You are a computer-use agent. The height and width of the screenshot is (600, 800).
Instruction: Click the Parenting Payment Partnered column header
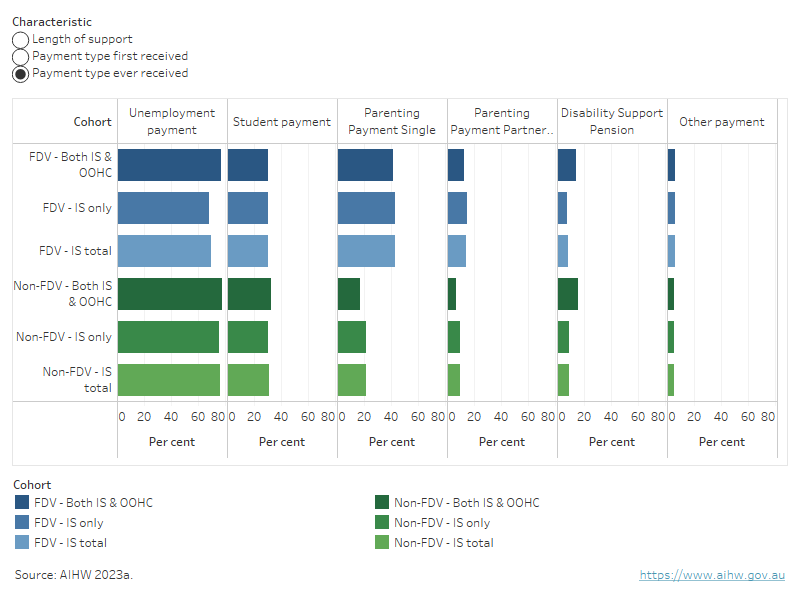[x=502, y=122]
